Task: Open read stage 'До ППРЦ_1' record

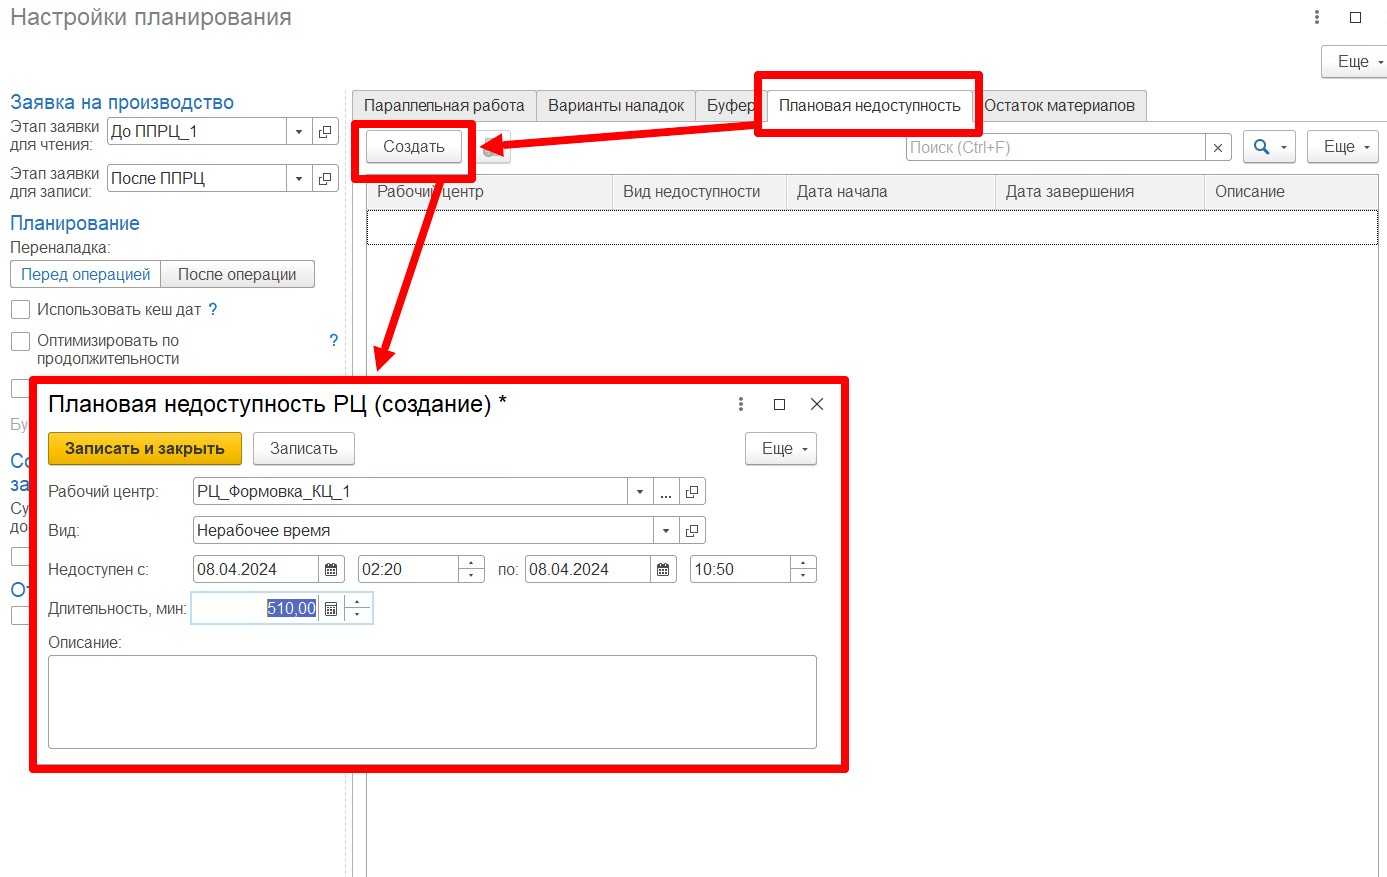Action: click(325, 132)
